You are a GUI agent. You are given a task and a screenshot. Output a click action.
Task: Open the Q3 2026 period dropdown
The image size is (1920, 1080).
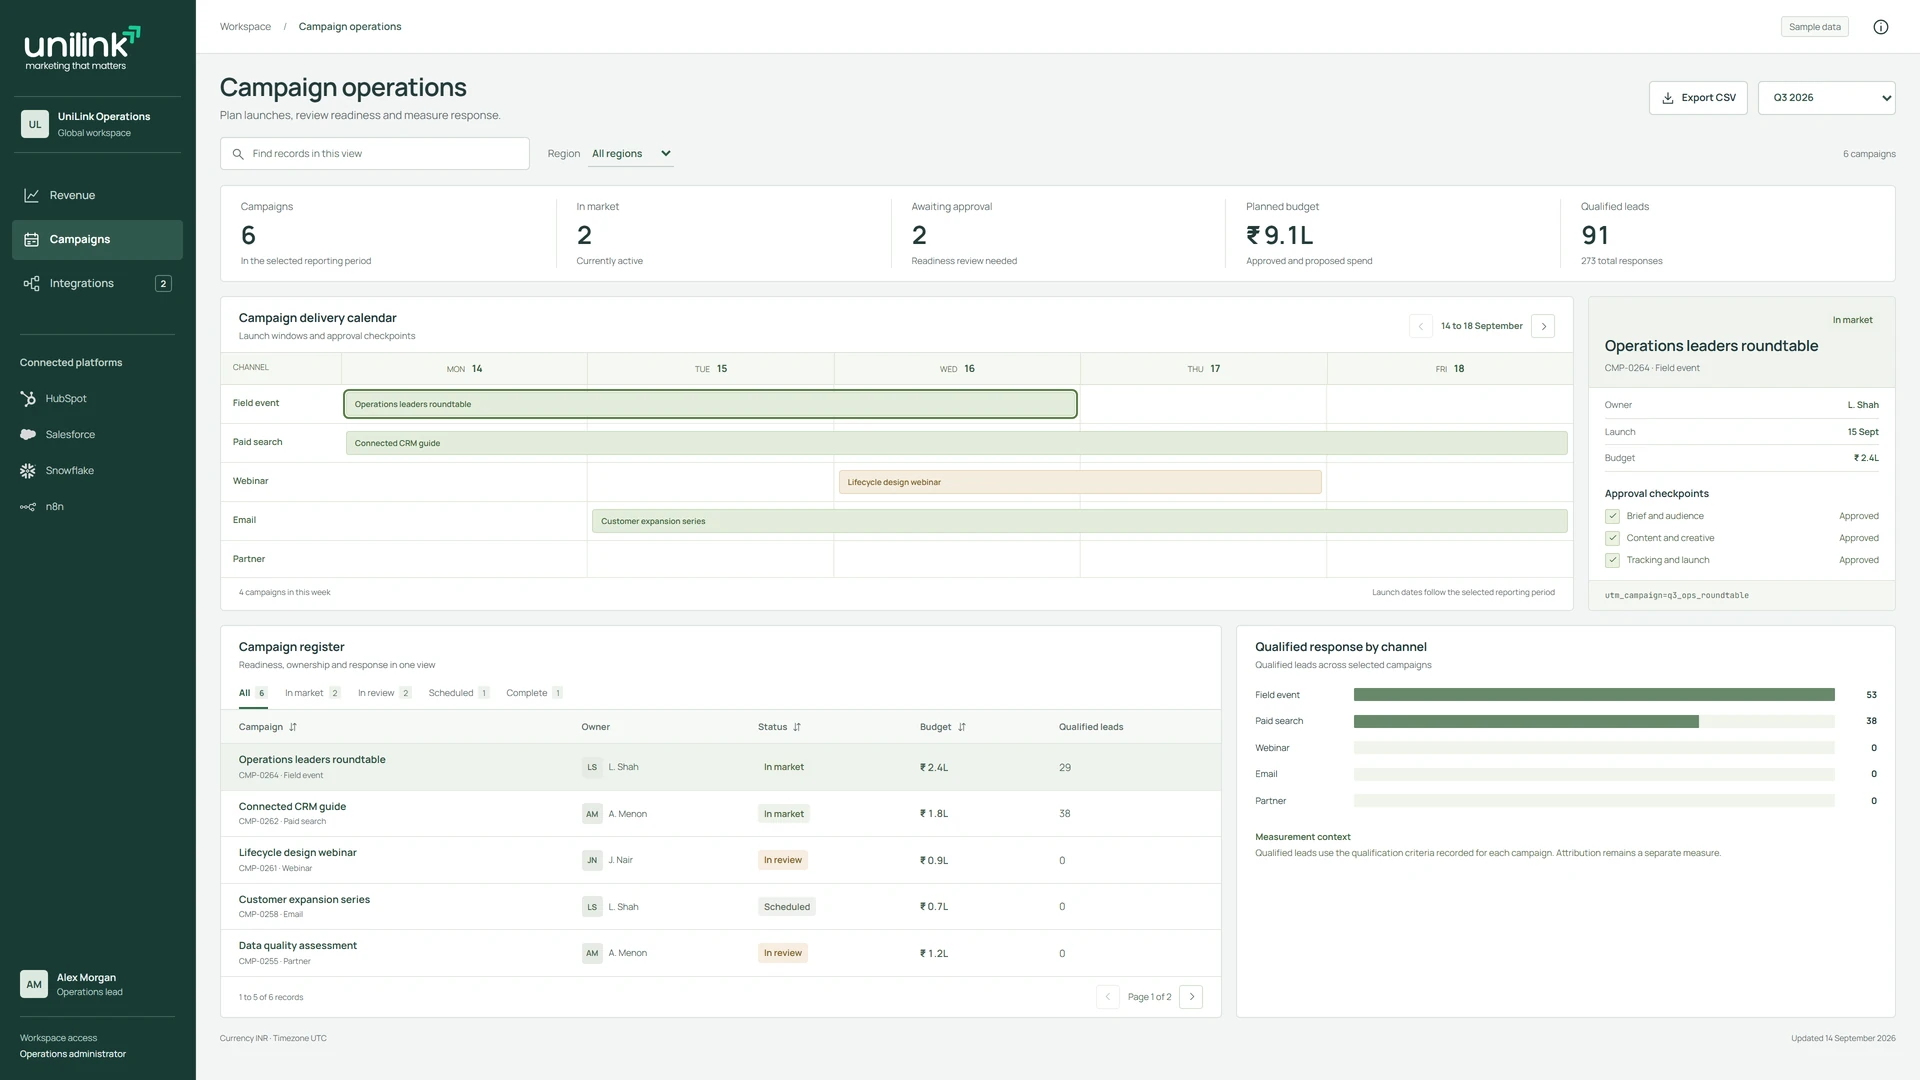[1826, 98]
